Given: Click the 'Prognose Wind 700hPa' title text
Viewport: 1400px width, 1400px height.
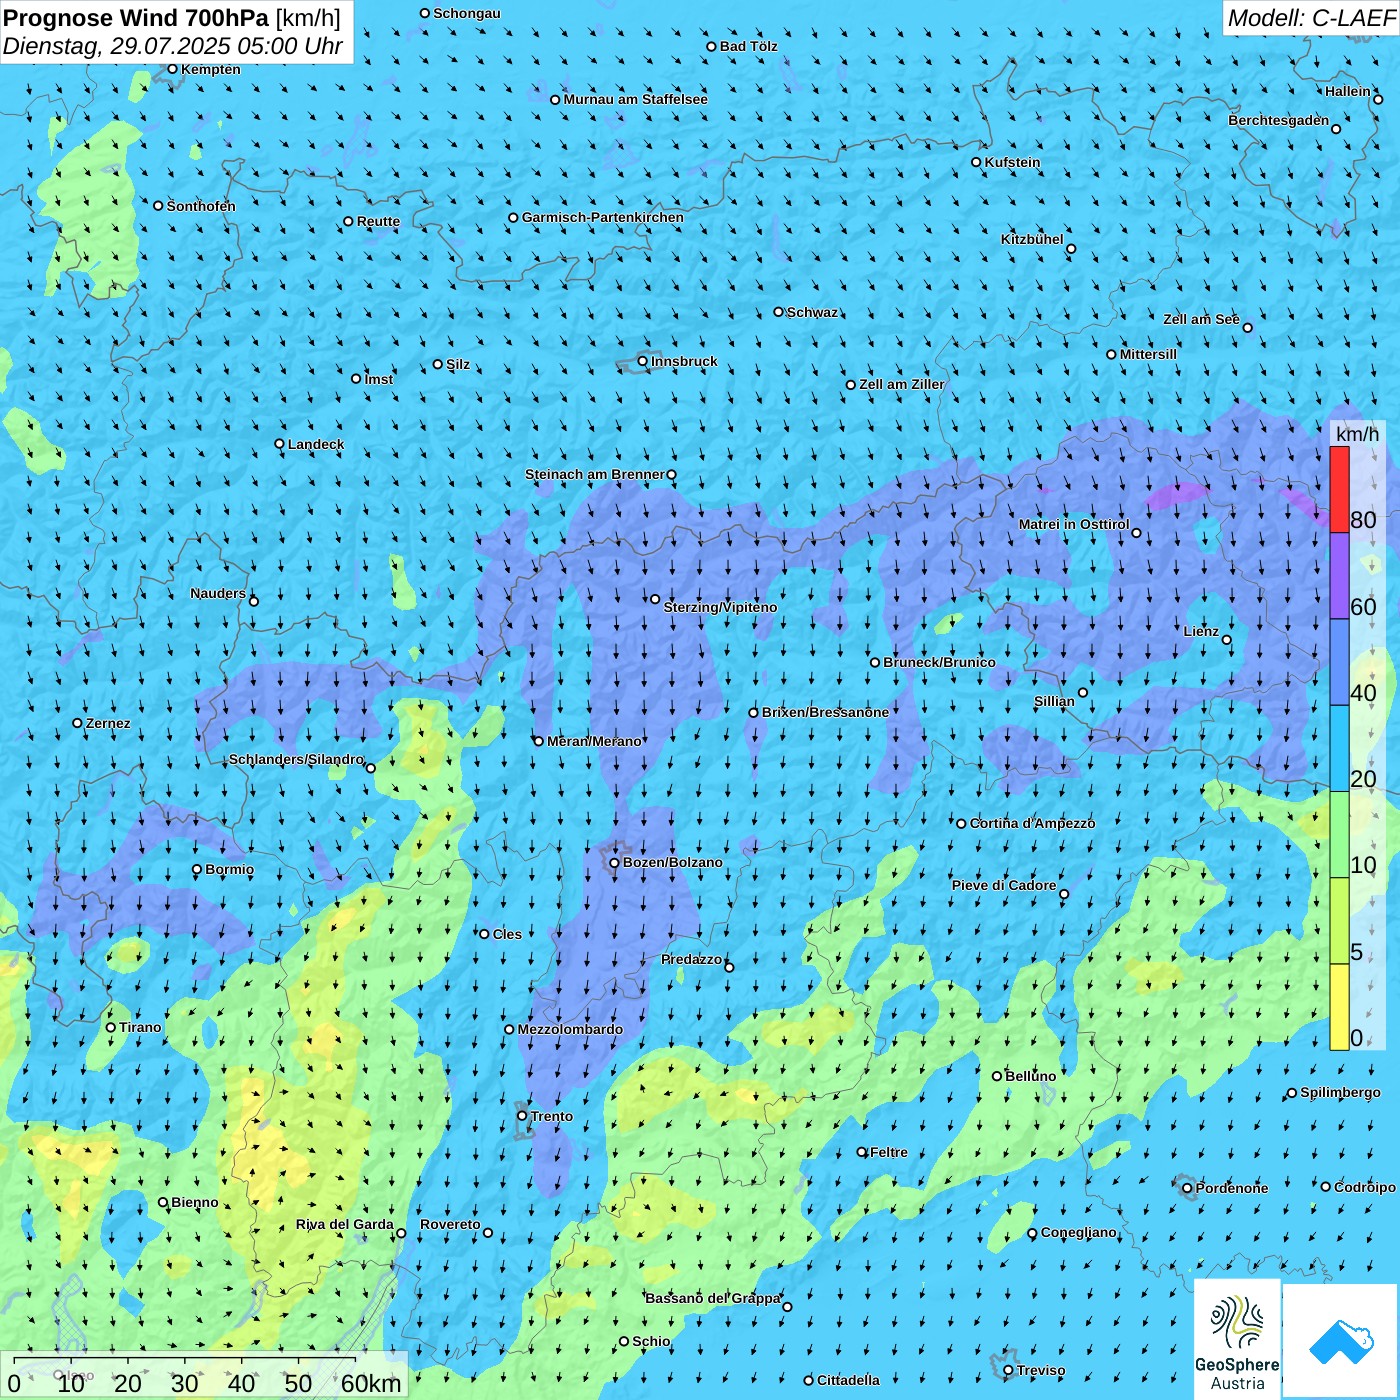Looking at the screenshot, I should coord(137,18).
